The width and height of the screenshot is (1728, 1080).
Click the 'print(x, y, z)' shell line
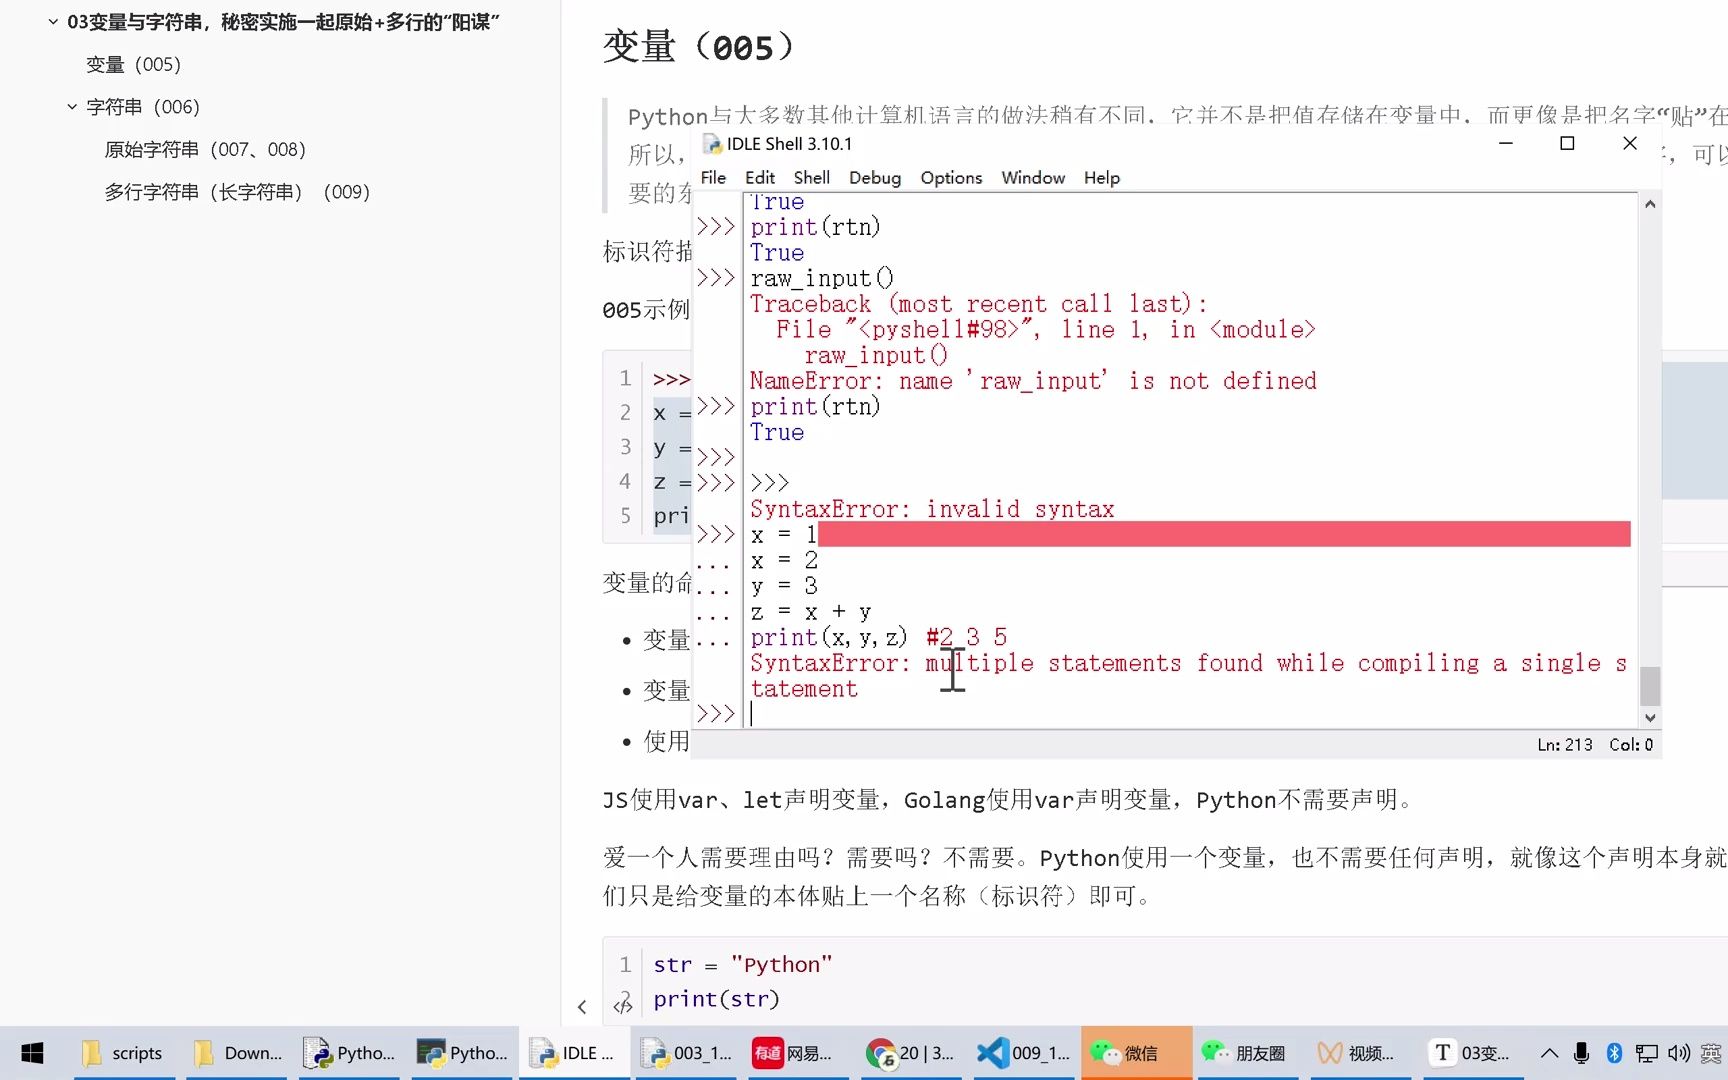[x=829, y=637]
